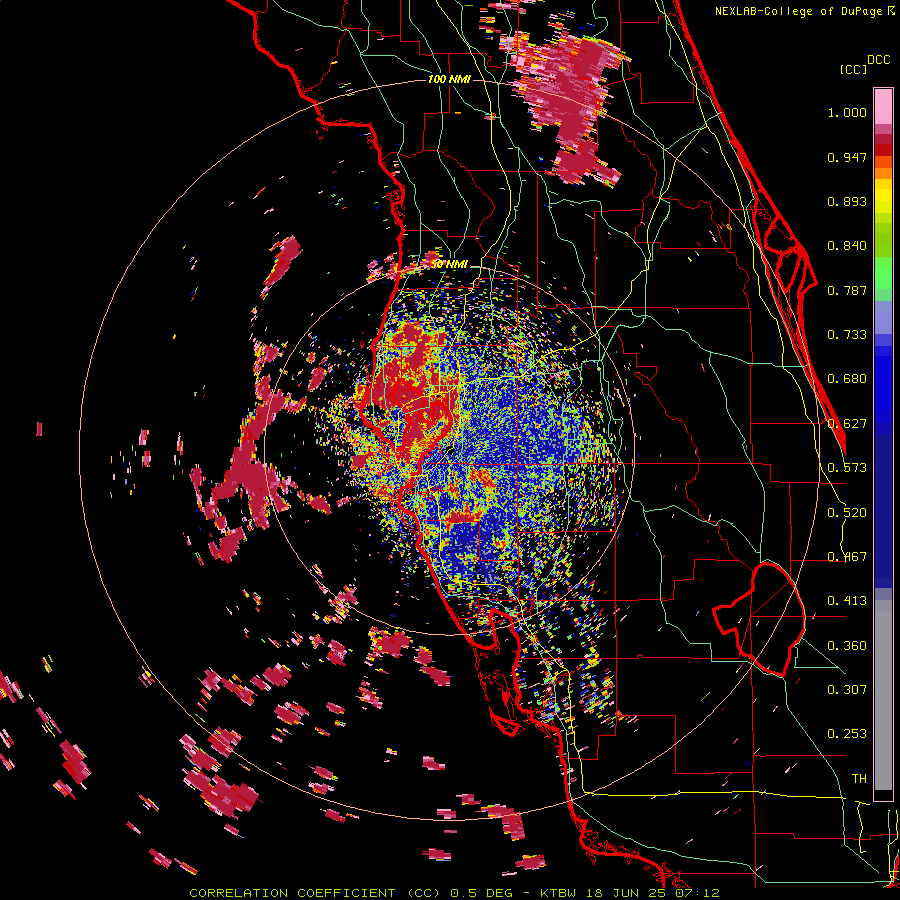
Task: Select the 0.893 legend value
Action: 847,201
